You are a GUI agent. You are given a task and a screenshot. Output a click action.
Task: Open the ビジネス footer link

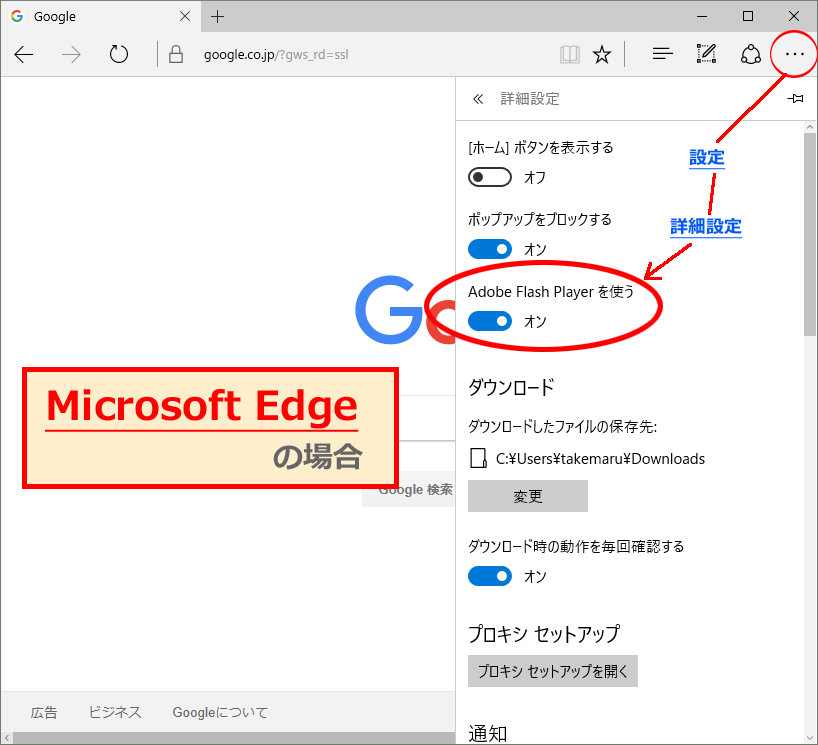115,713
